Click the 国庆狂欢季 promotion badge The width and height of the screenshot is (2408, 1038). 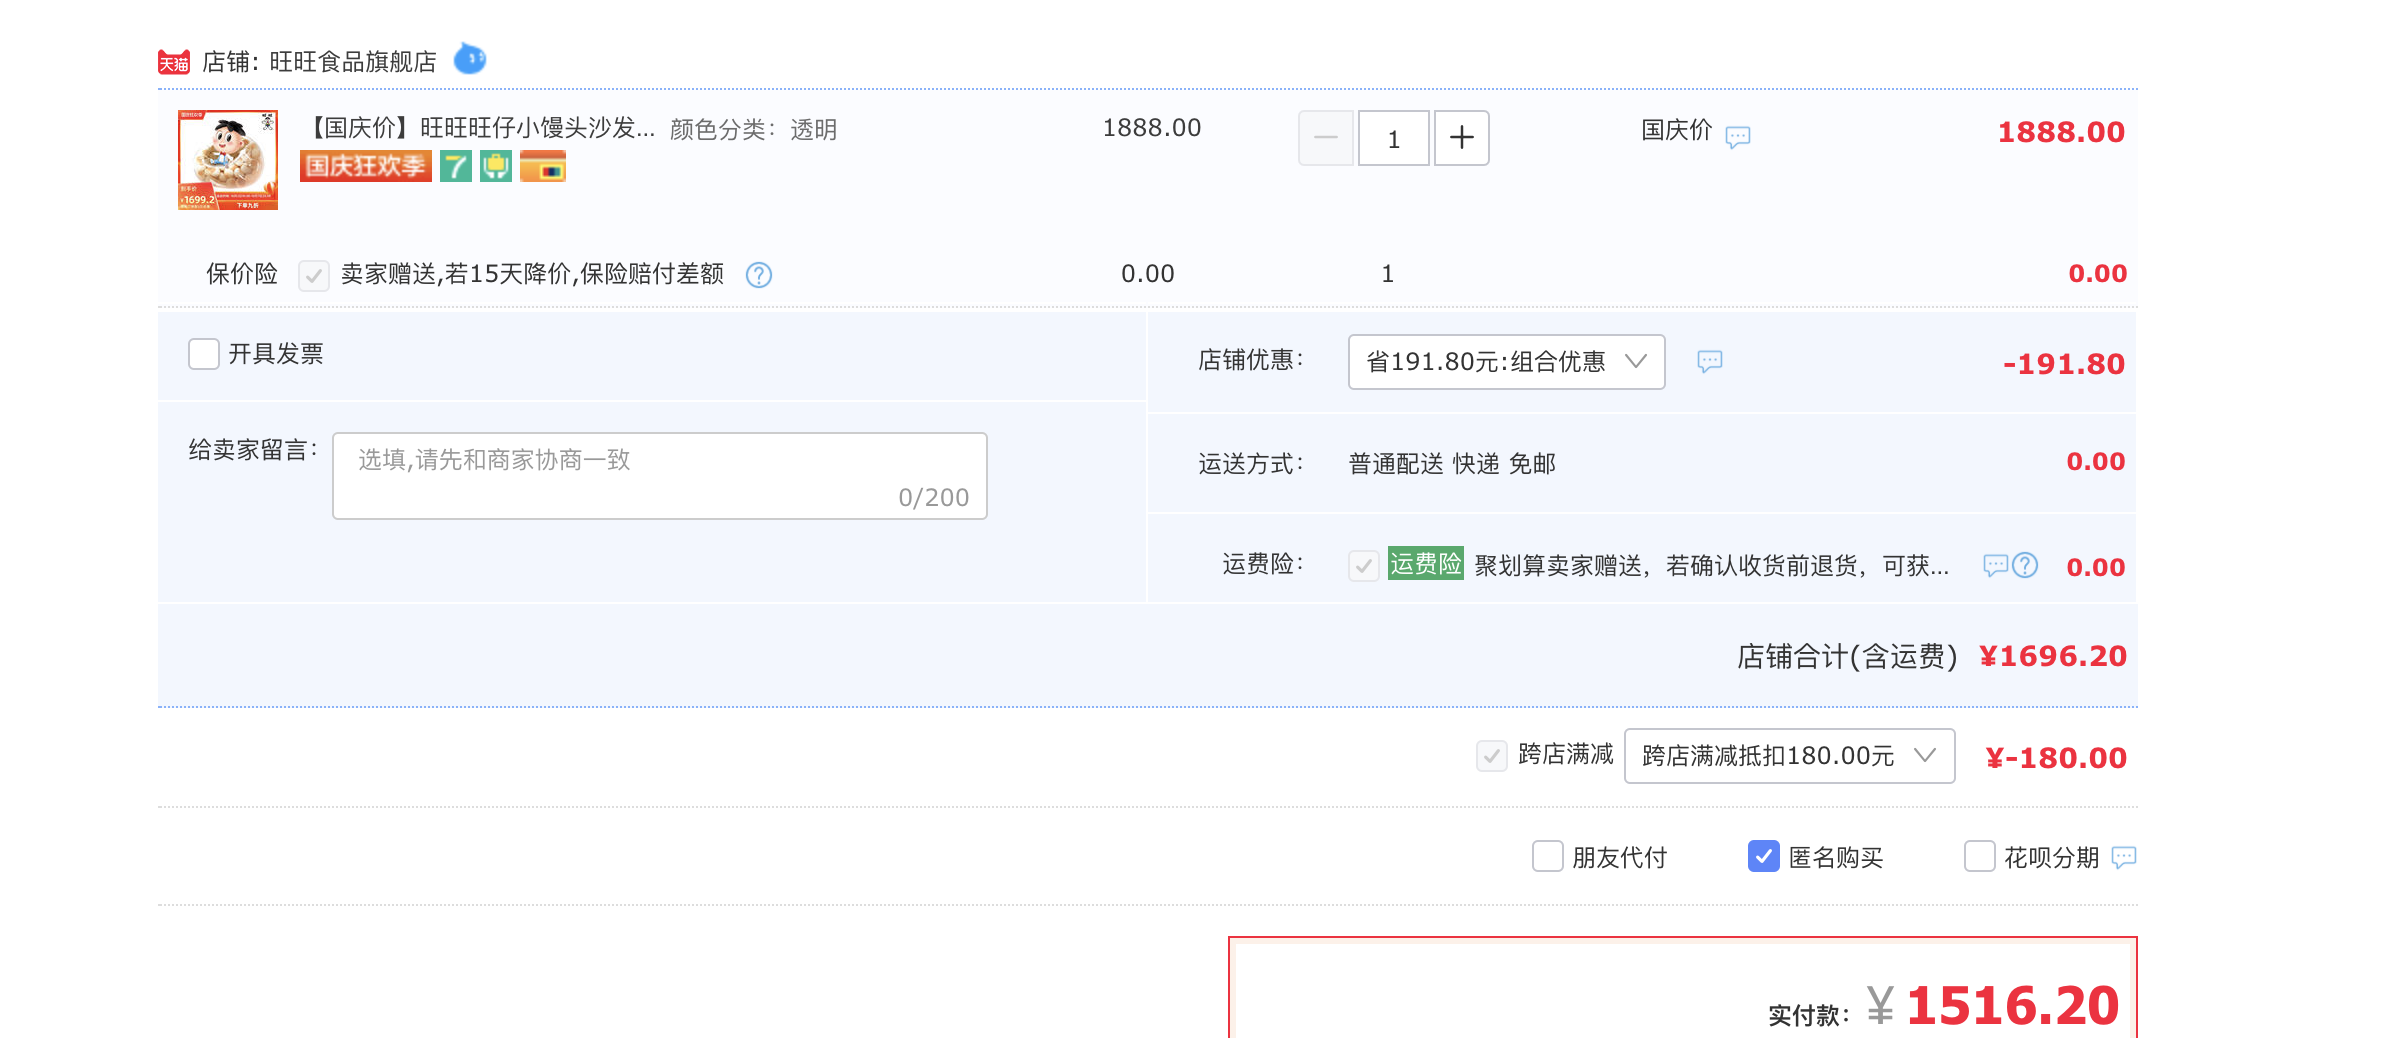[x=366, y=166]
